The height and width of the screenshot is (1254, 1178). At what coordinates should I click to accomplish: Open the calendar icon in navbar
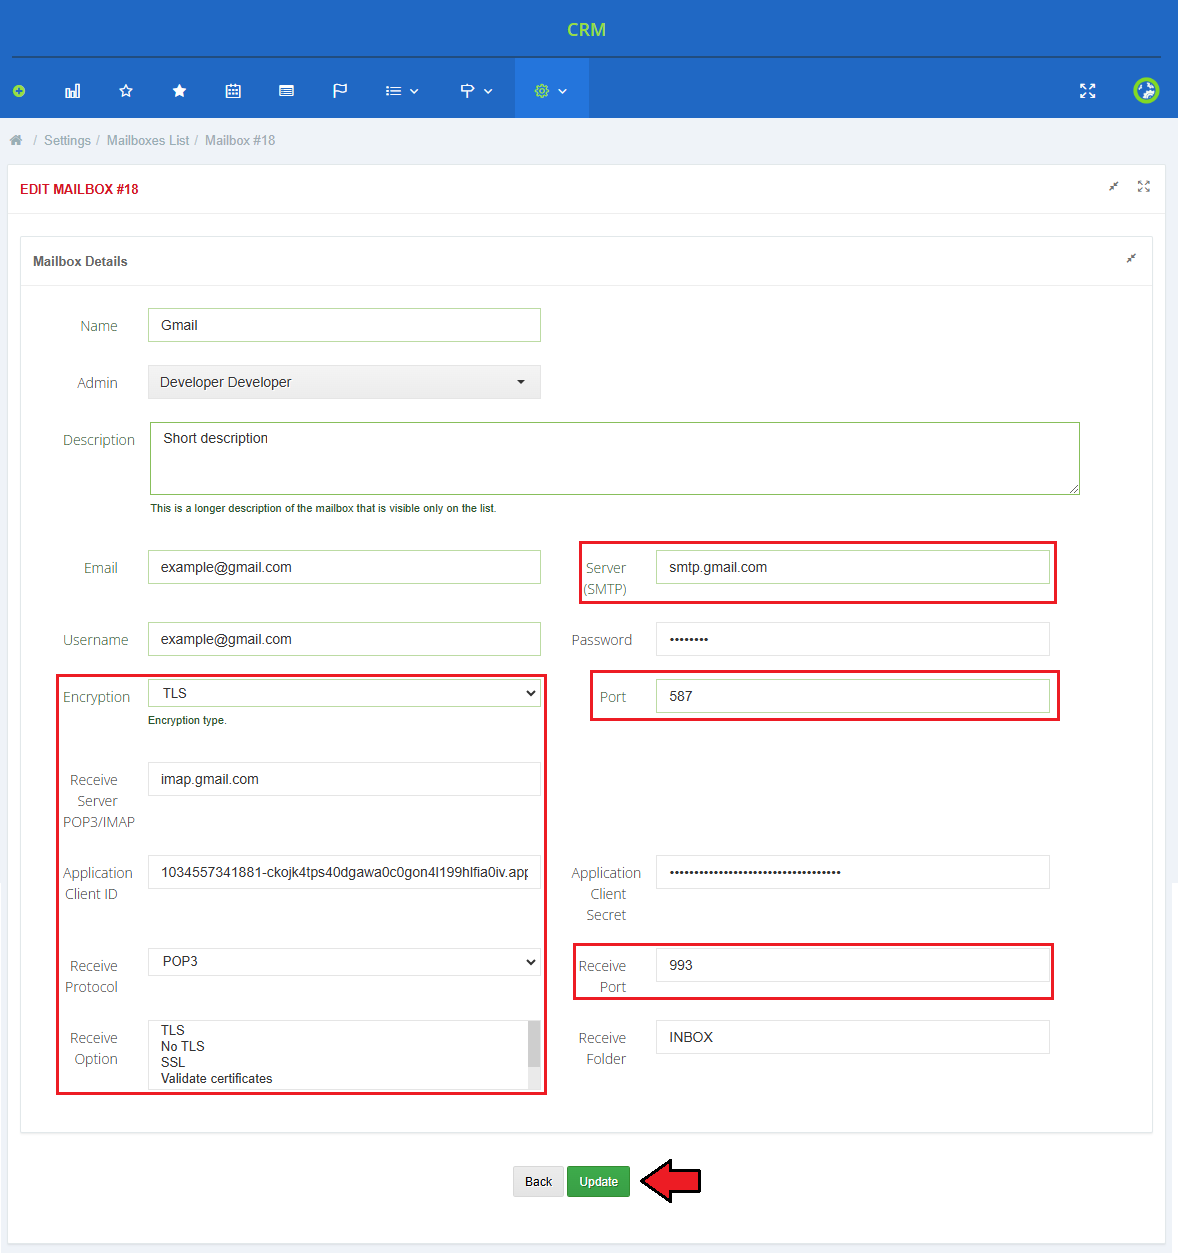click(233, 91)
